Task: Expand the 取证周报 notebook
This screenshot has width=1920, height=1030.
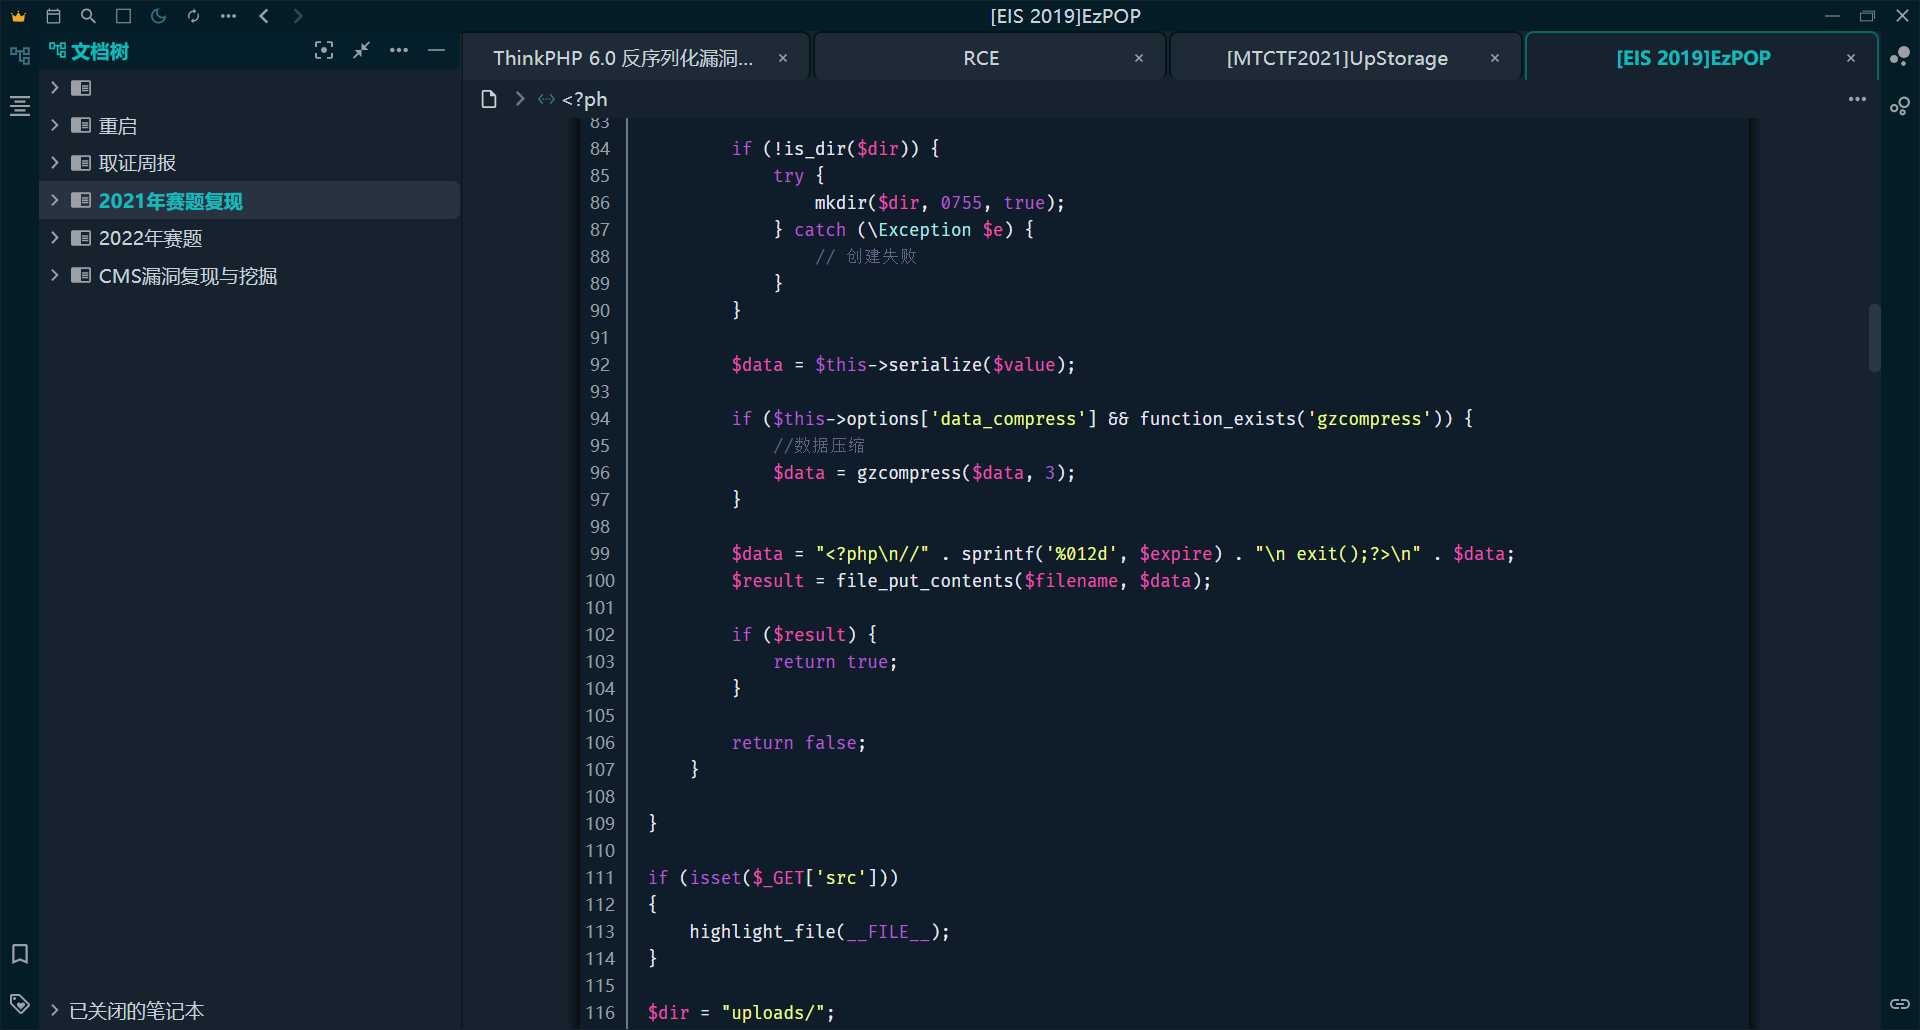Action: (55, 162)
